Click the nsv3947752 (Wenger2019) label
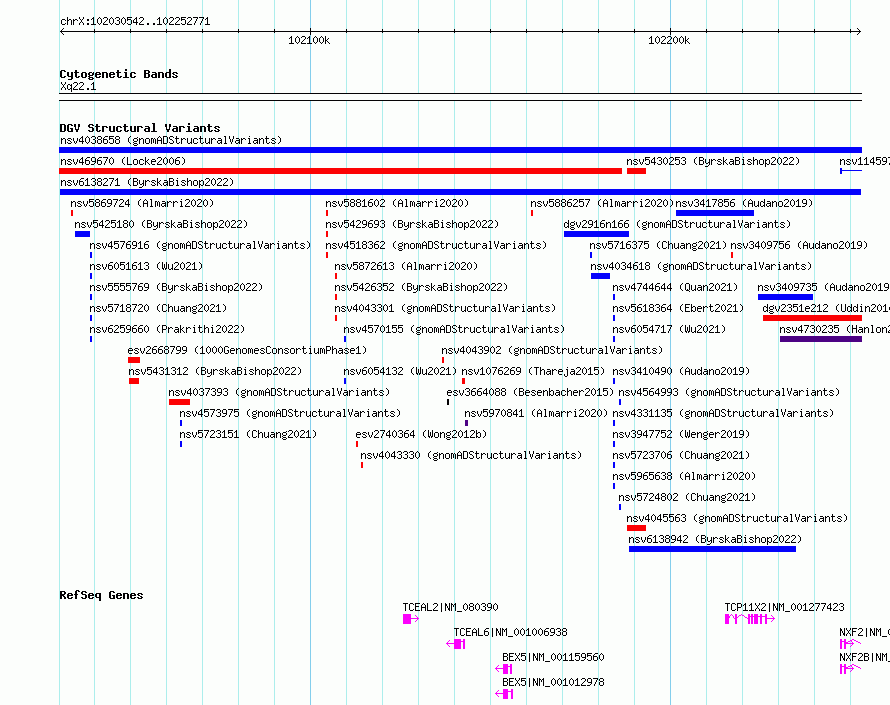The width and height of the screenshot is (890, 705). pyautogui.click(x=681, y=434)
